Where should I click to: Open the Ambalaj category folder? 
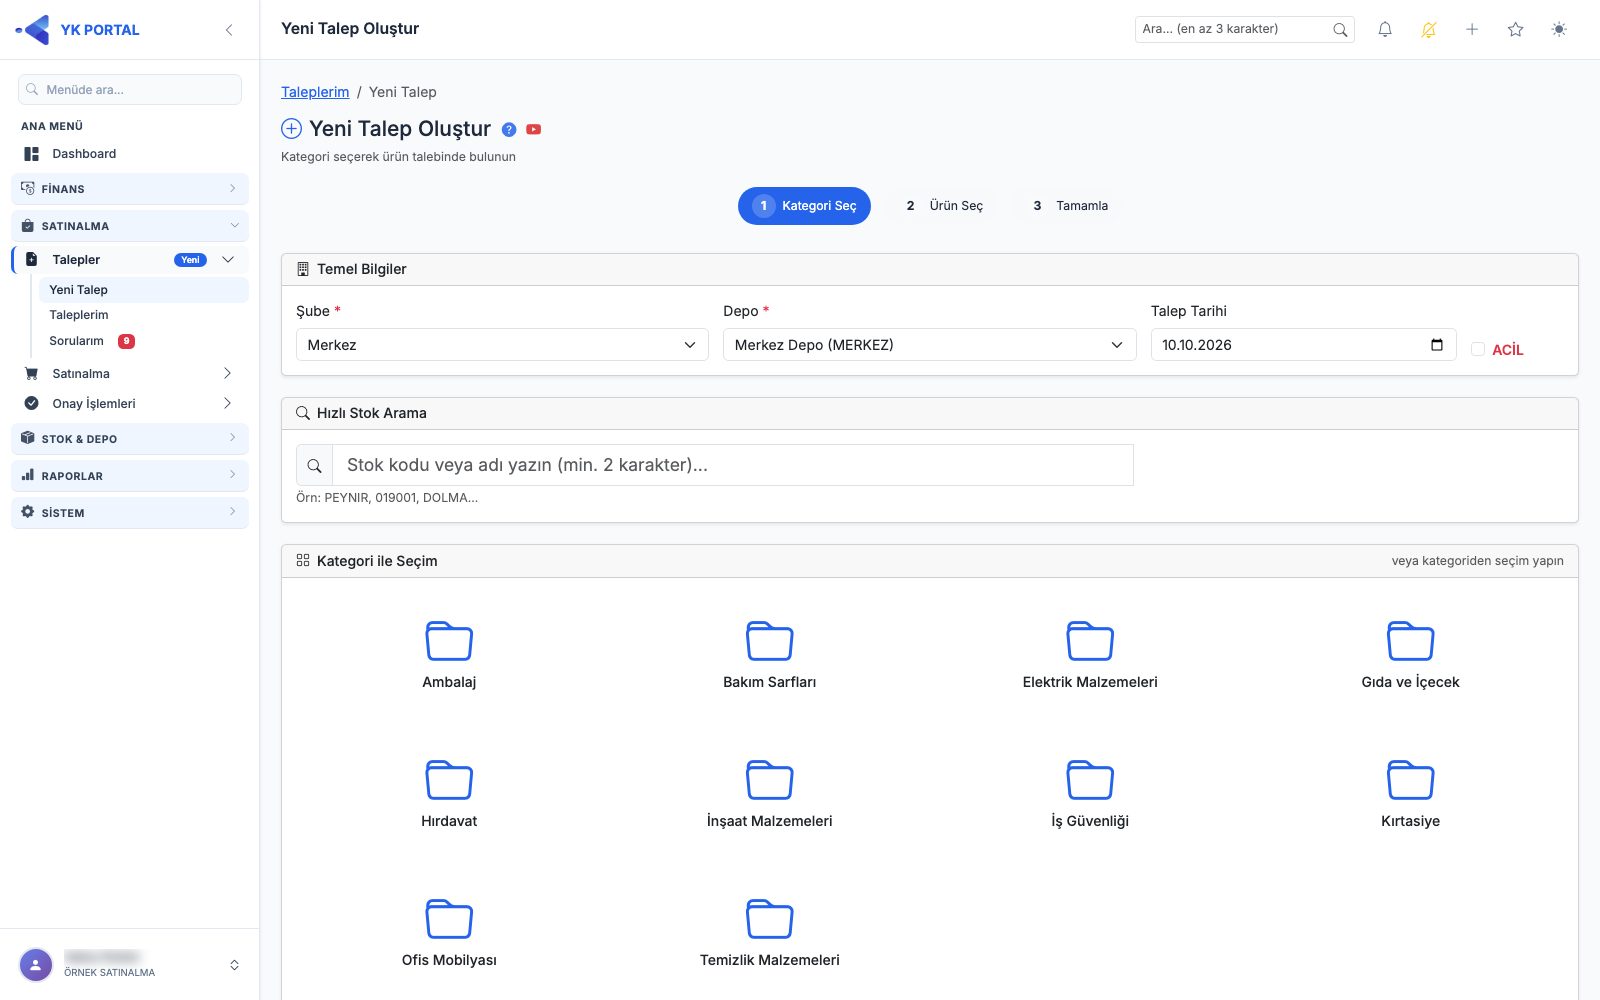coord(449,655)
